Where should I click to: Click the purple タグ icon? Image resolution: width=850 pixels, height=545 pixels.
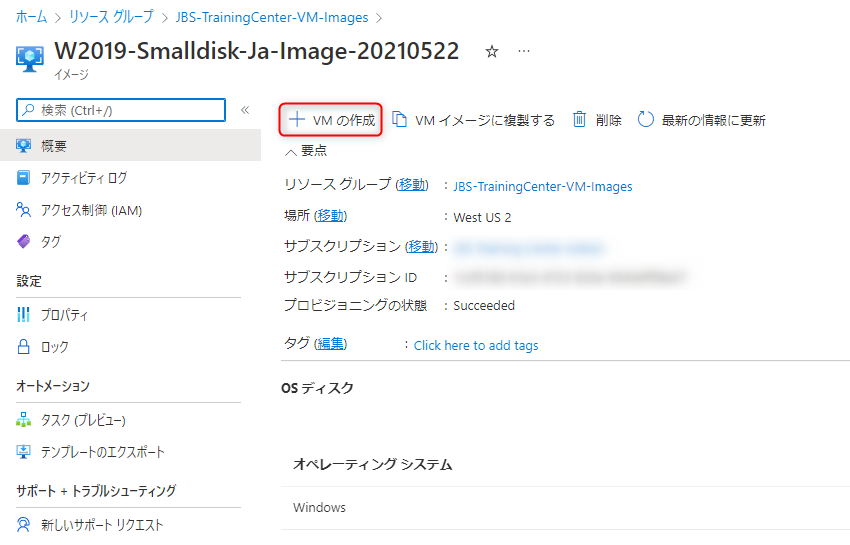coord(23,241)
